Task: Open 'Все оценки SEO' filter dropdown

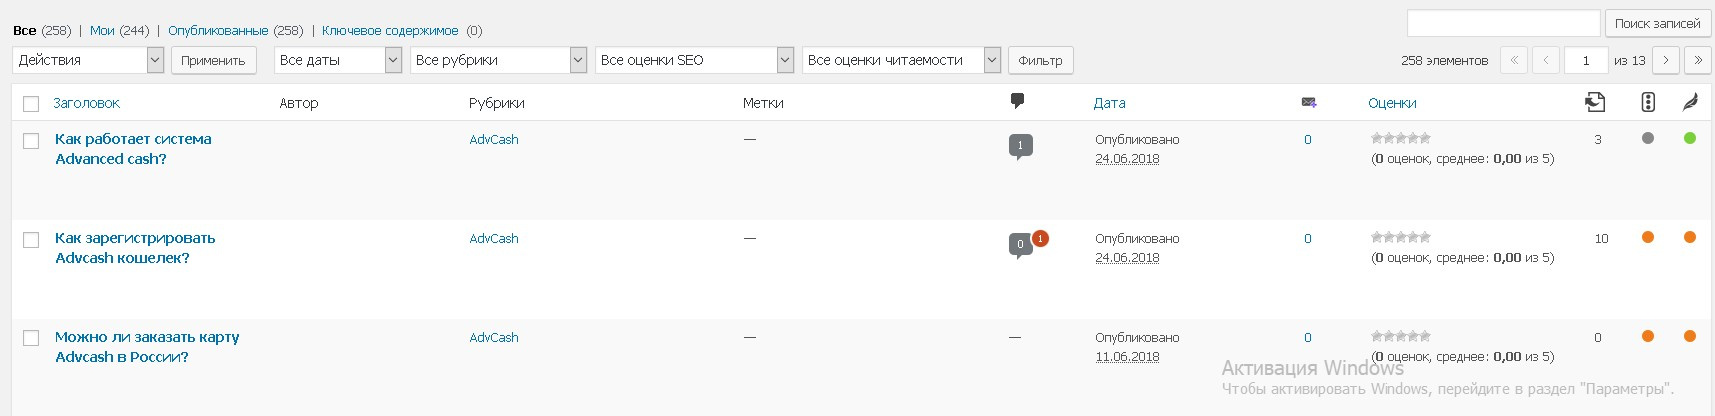Action: click(x=695, y=60)
